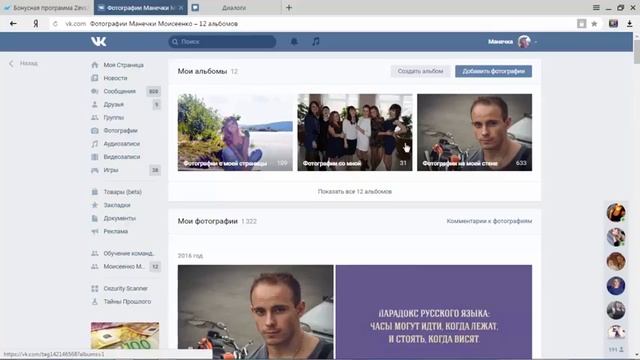
Task: Open Фотографии in sidebar
Action: pos(120,130)
